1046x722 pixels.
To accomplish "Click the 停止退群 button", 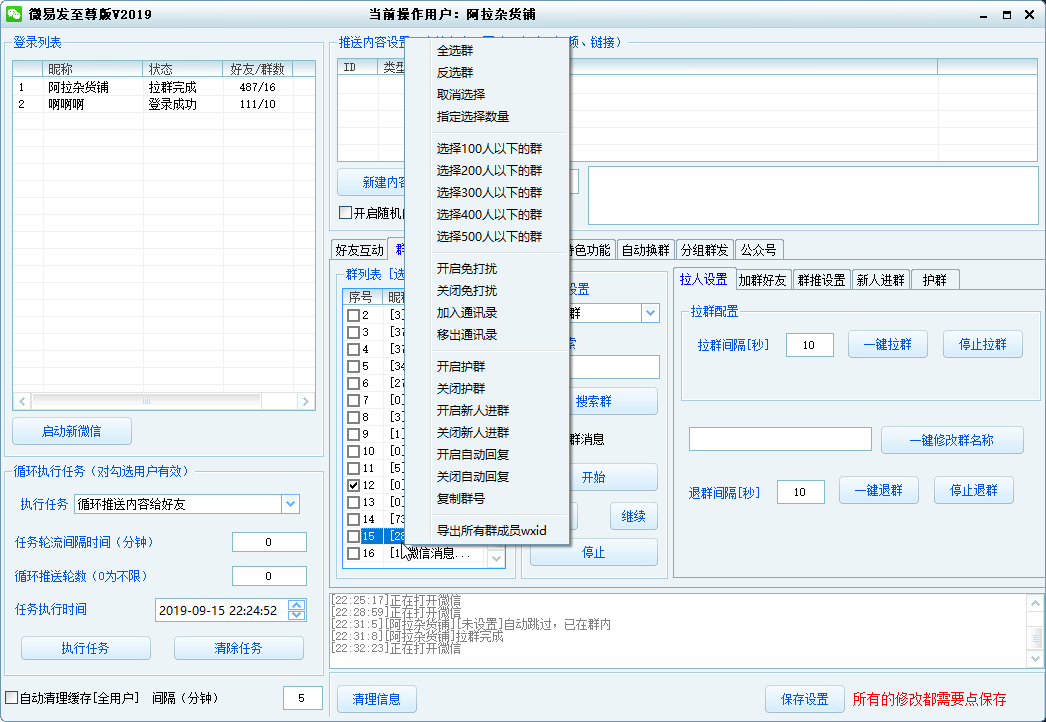I will click(x=974, y=490).
